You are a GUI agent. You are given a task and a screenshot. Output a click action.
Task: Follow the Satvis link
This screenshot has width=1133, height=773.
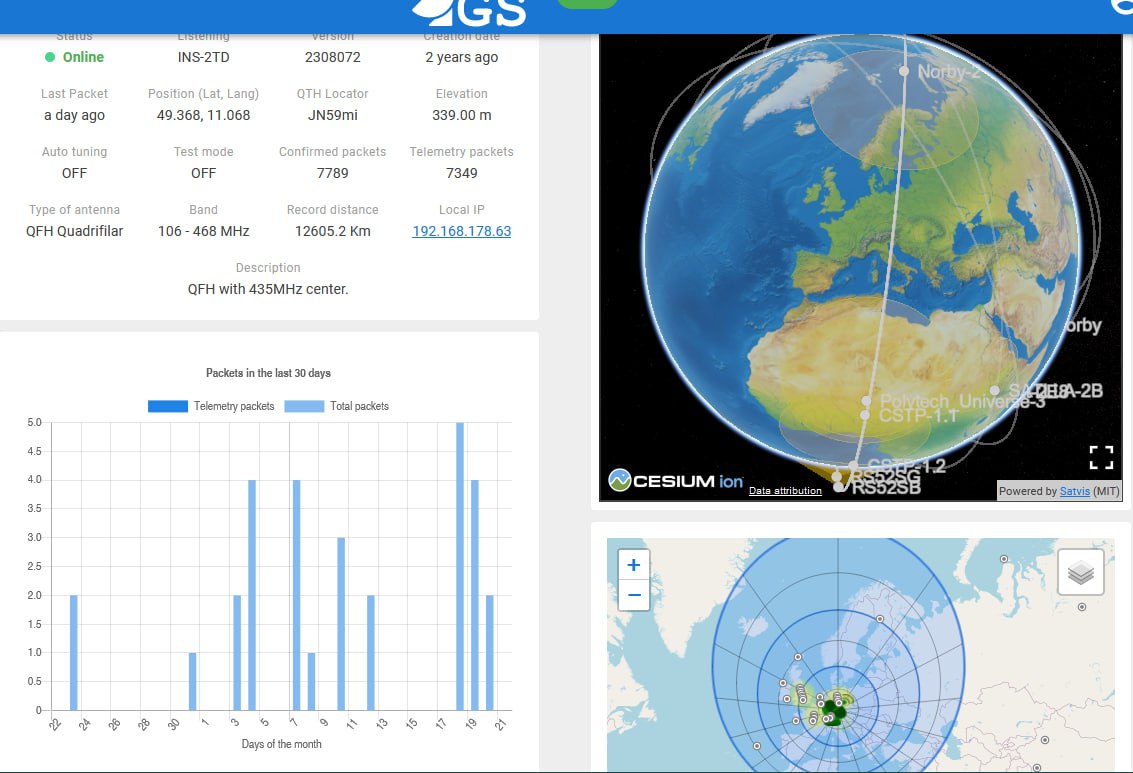point(1074,491)
